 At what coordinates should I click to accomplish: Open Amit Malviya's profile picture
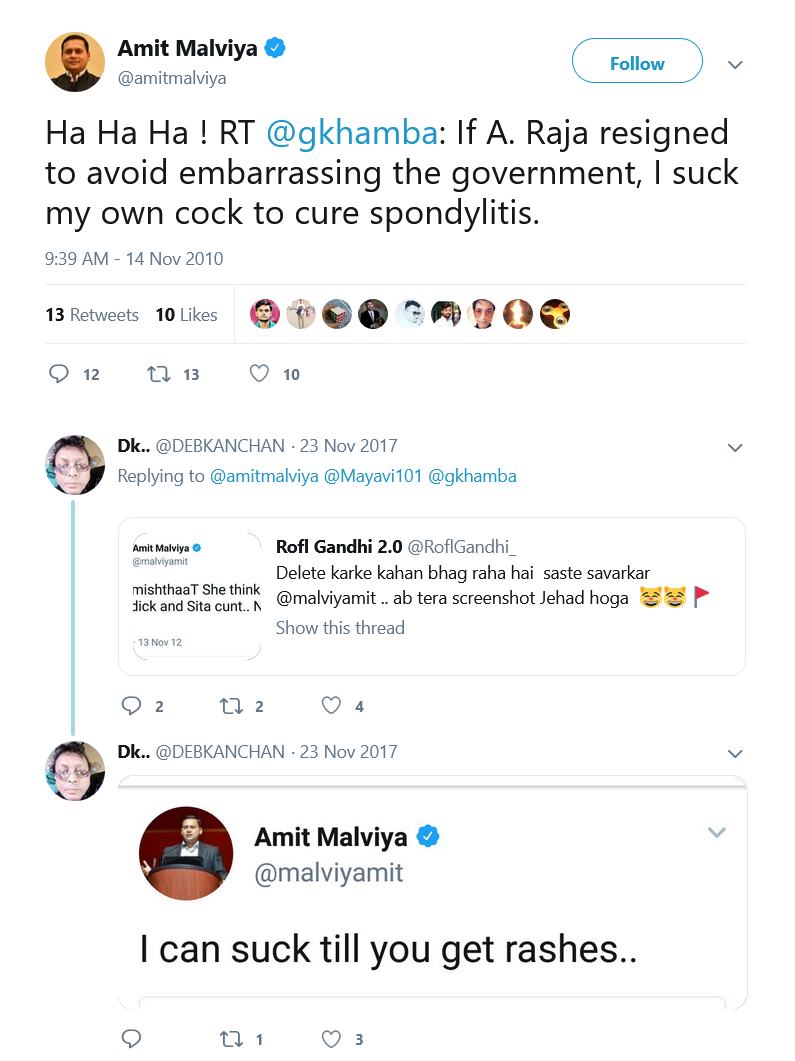75,62
